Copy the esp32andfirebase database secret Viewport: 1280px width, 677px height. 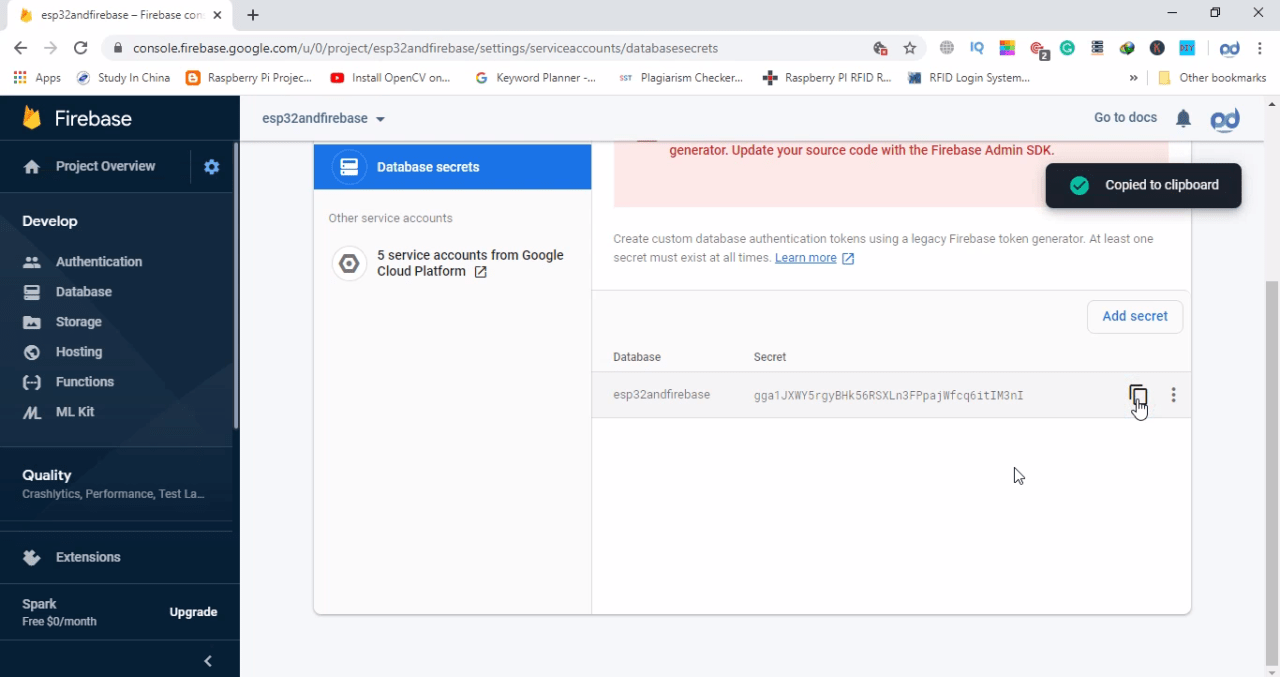point(1138,395)
